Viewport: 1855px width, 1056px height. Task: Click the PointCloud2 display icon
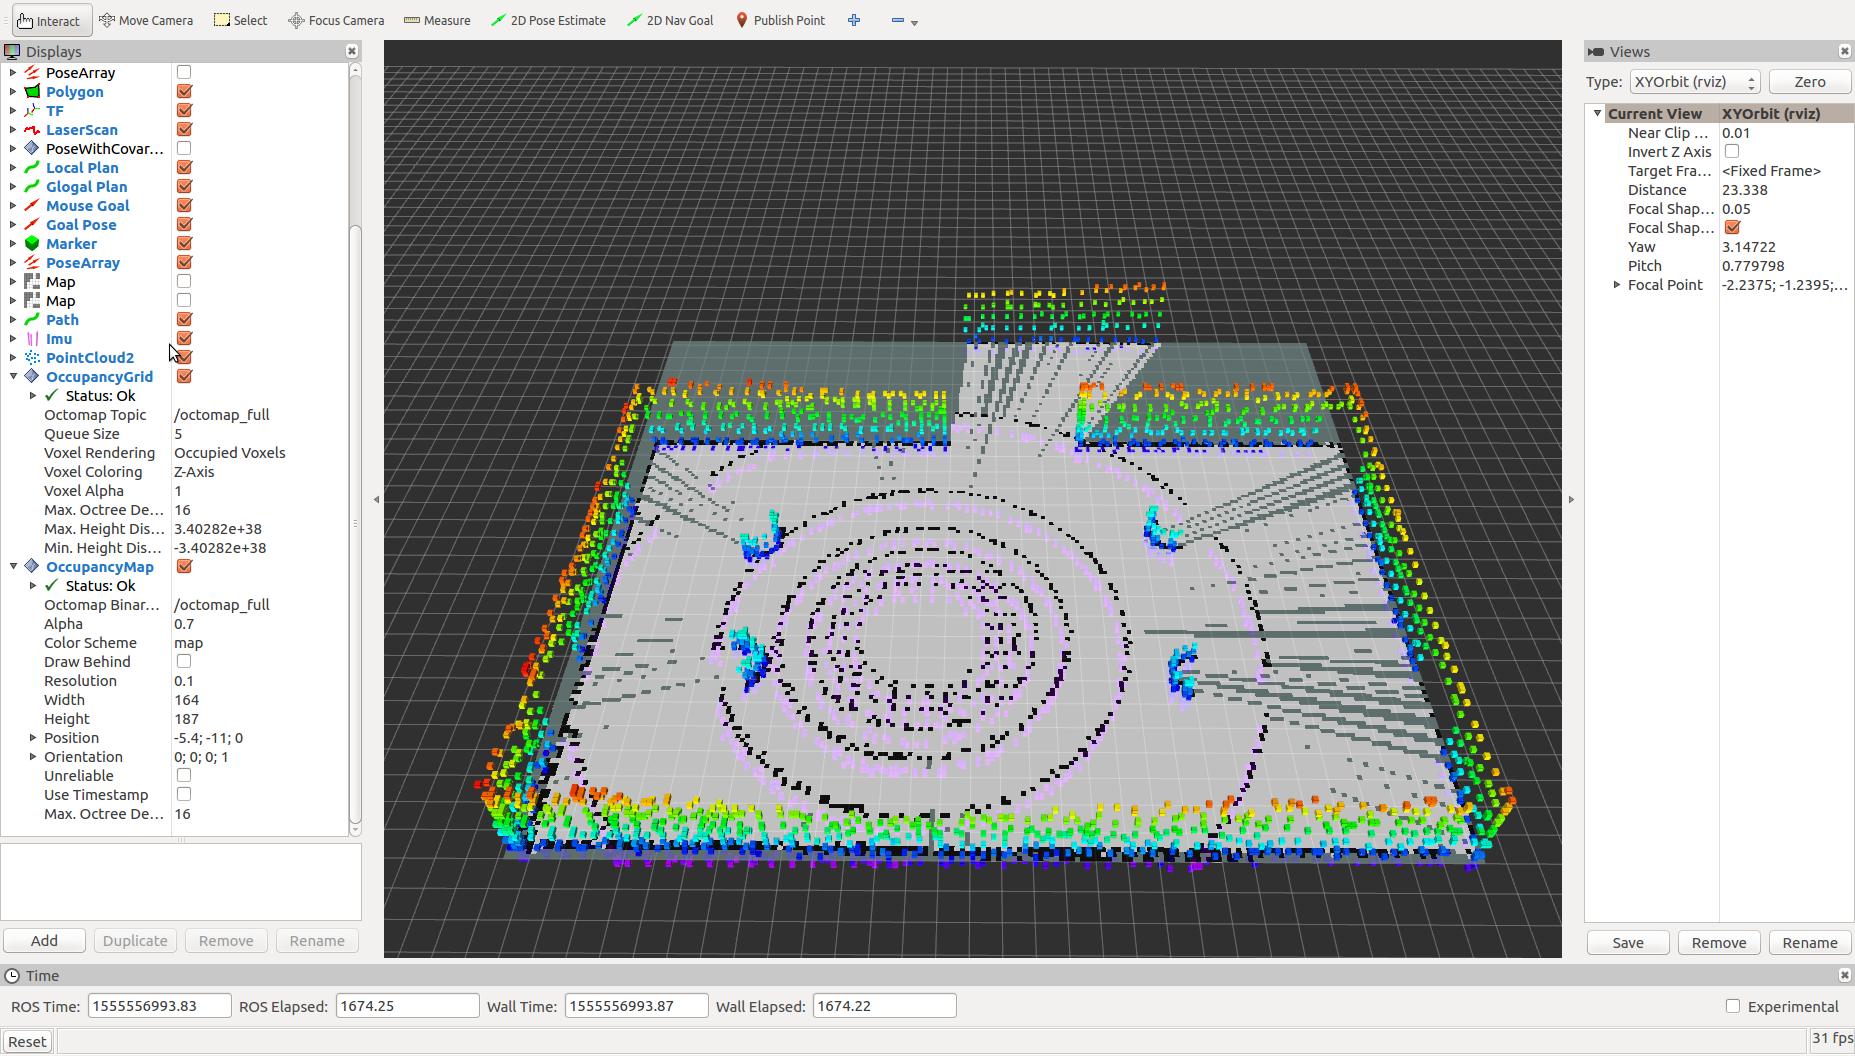32,357
